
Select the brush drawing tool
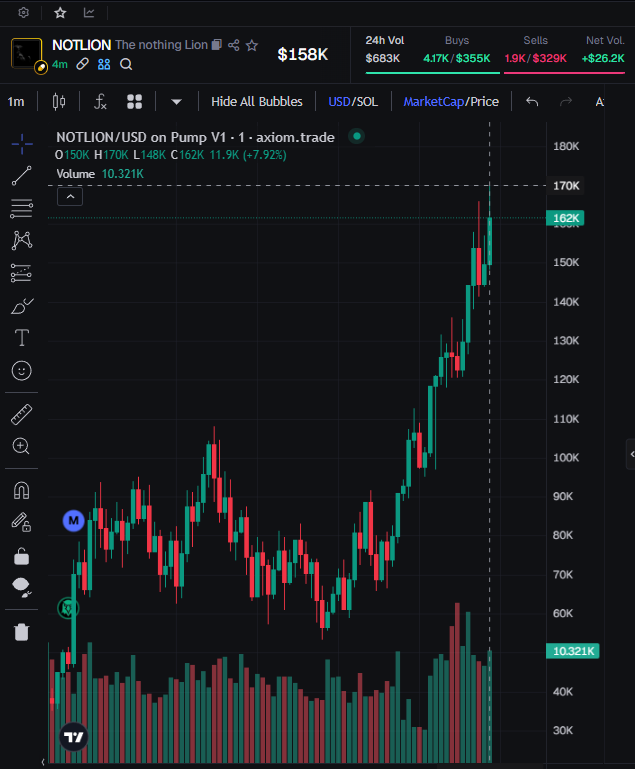tap(22, 306)
